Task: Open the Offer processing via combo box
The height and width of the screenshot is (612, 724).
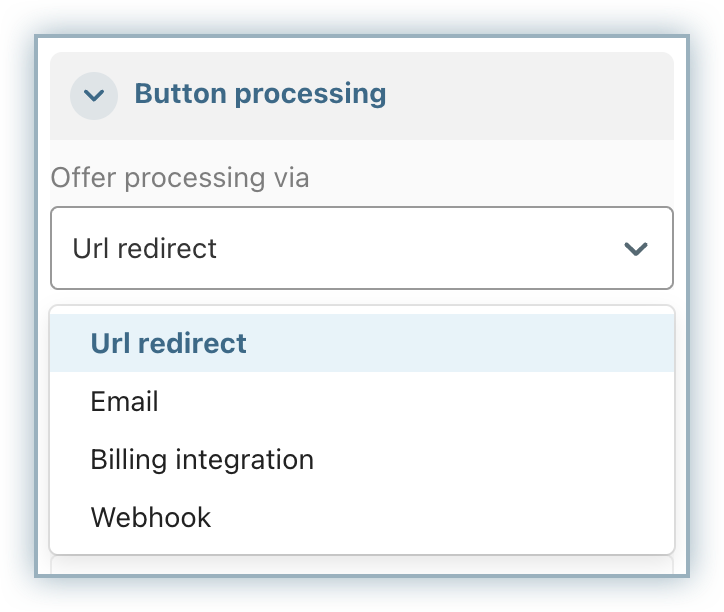Action: [361, 248]
